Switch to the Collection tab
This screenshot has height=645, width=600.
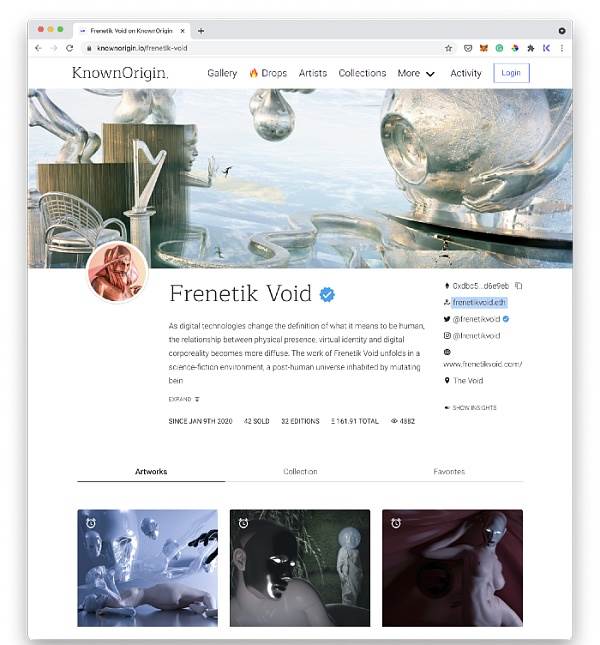point(300,471)
